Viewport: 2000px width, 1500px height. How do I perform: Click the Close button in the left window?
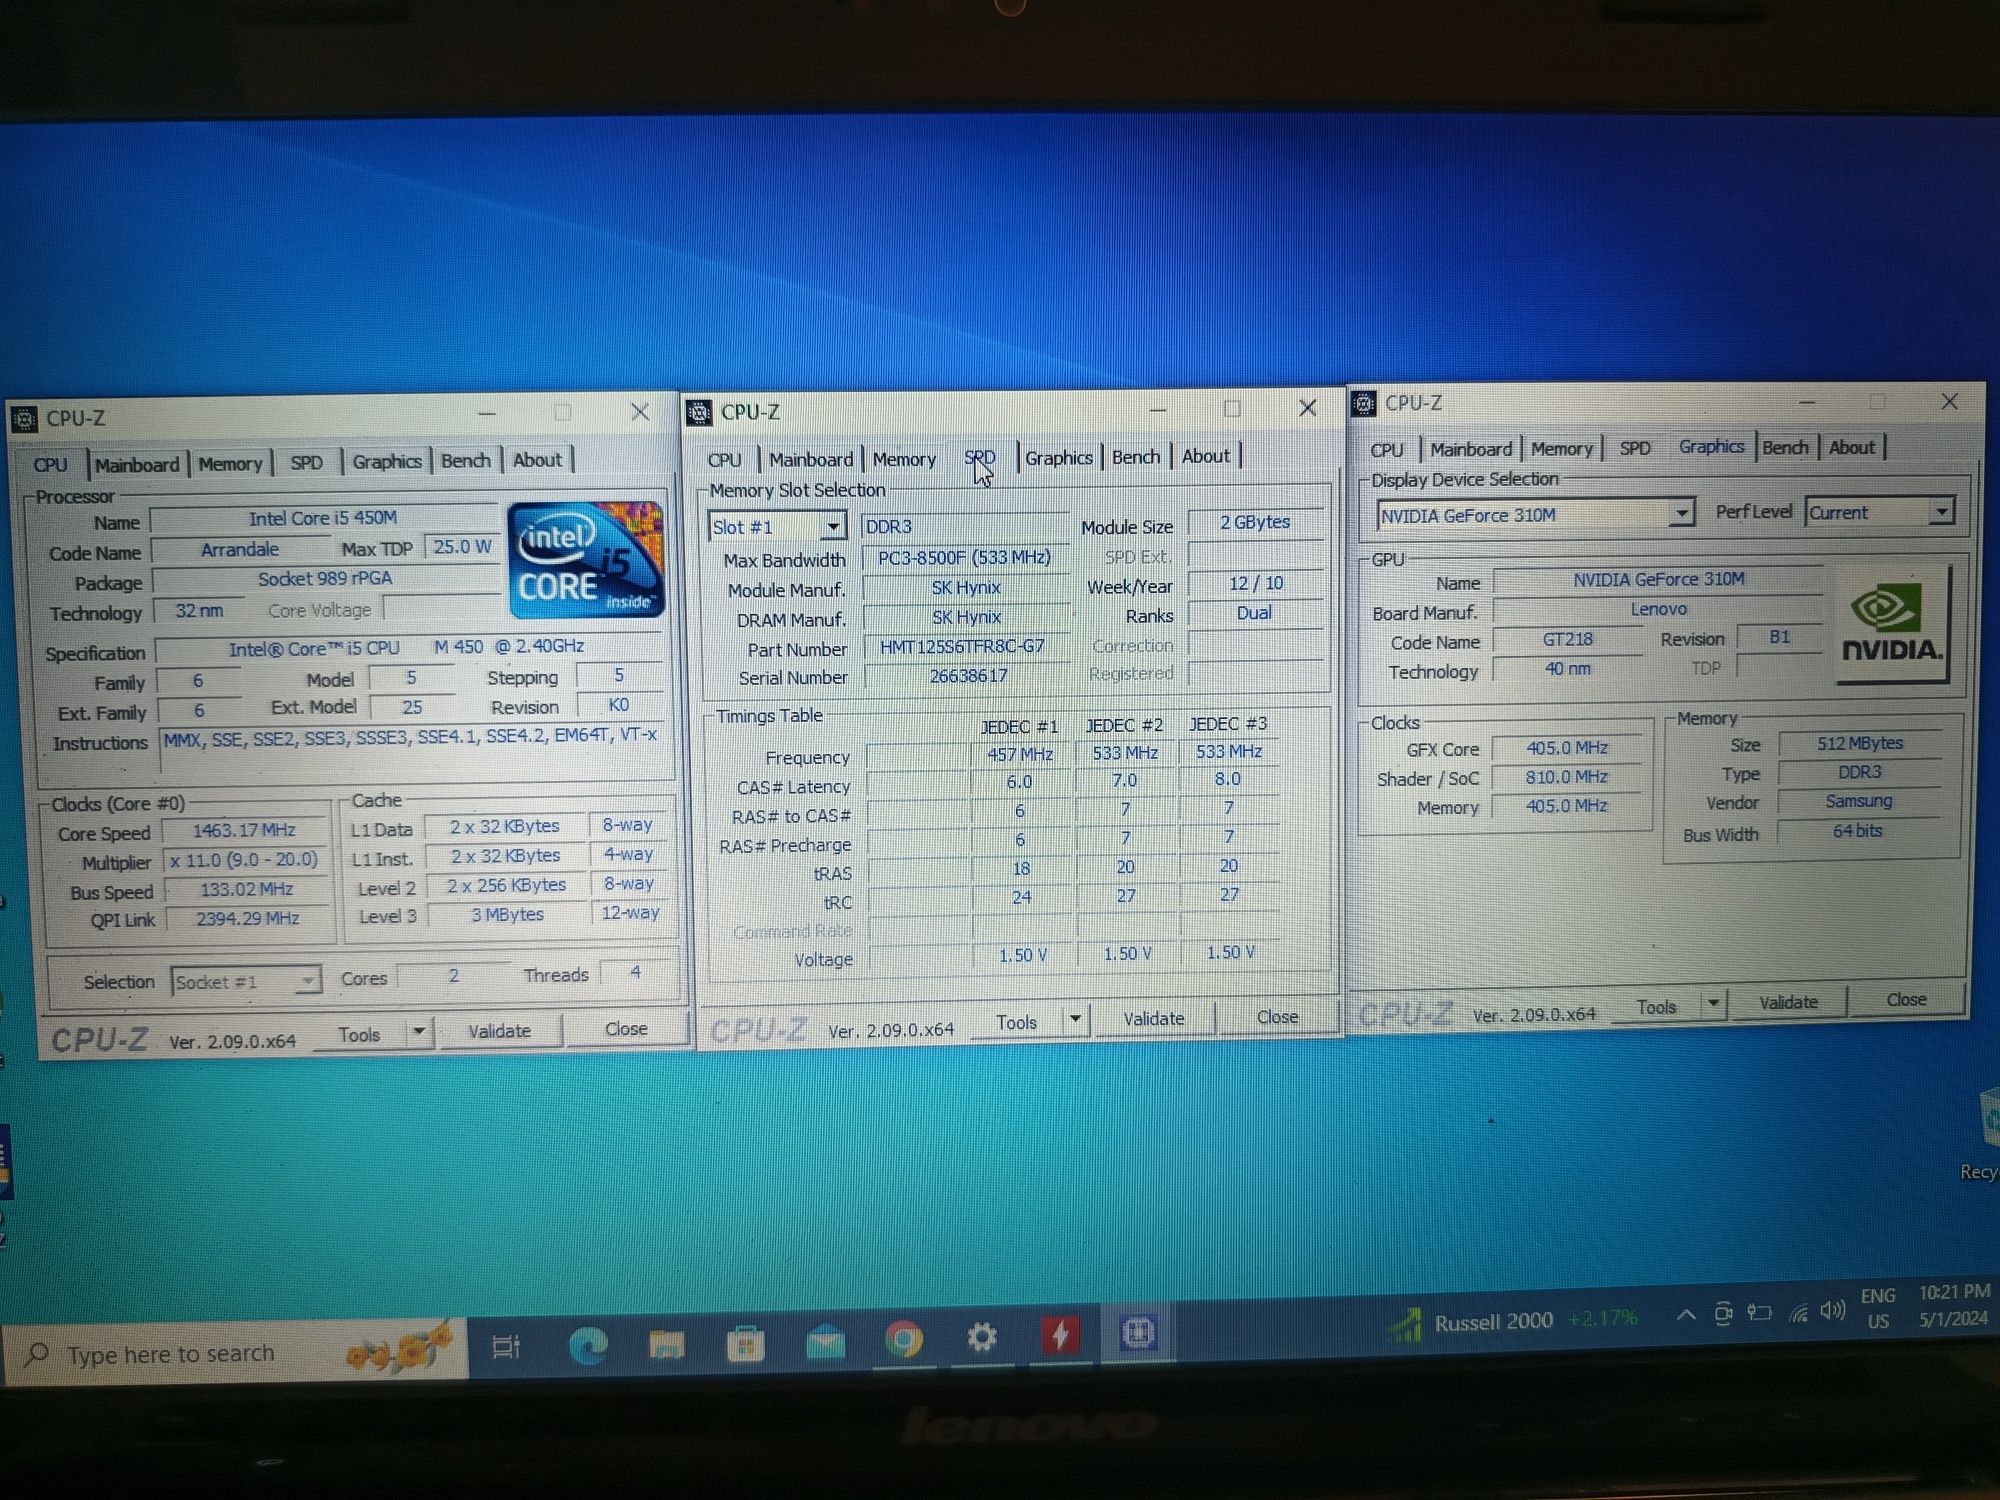click(x=626, y=1028)
